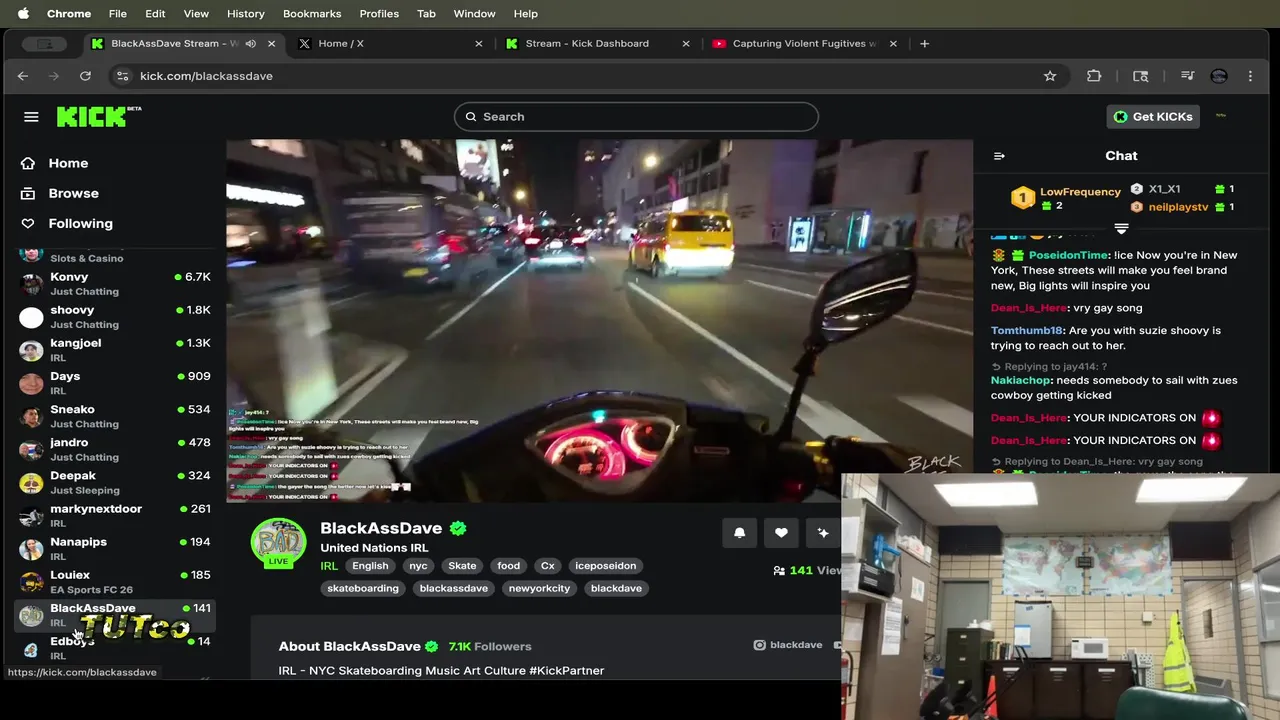The image size is (1280, 720).
Task: Open shoovy's channel in the sidebar
Action: [116, 317]
